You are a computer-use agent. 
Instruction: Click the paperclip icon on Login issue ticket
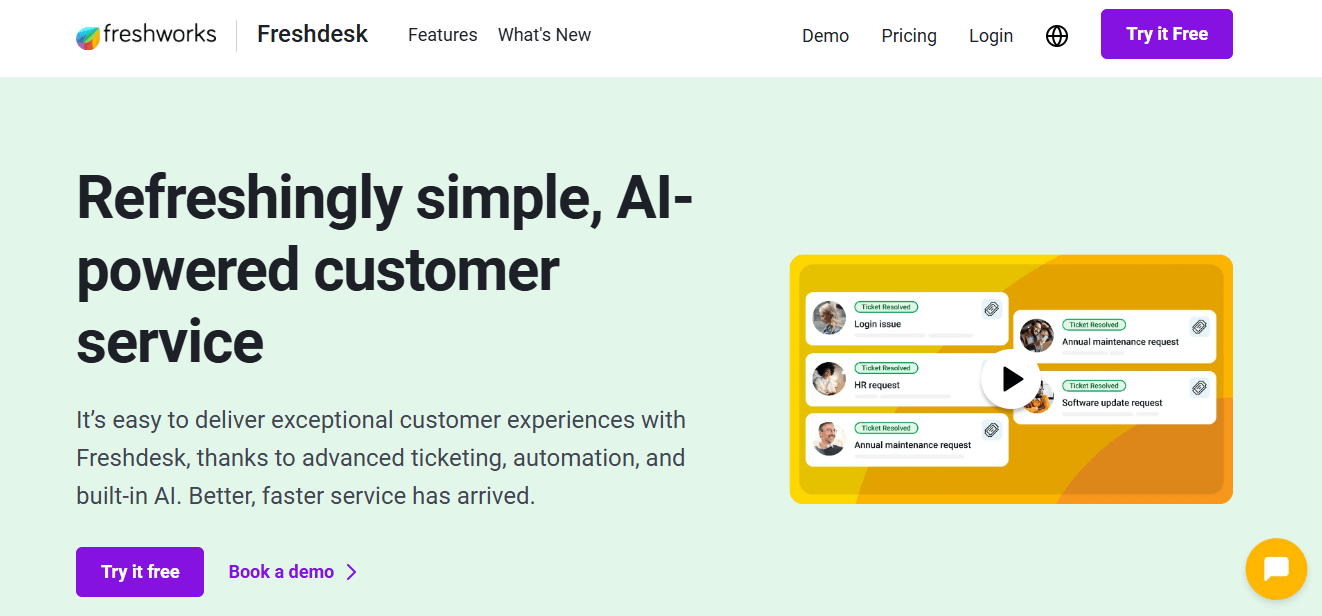pos(991,307)
